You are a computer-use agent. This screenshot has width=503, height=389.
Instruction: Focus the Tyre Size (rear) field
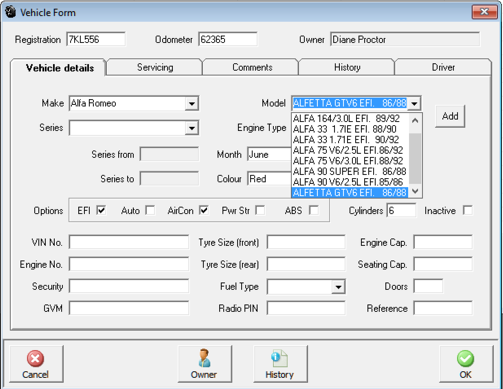pyautogui.click(x=306, y=264)
